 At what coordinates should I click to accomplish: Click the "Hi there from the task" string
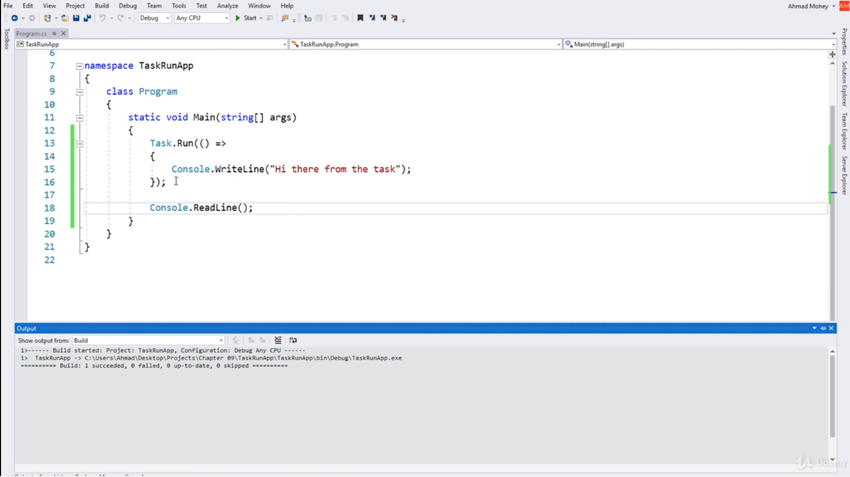335,169
